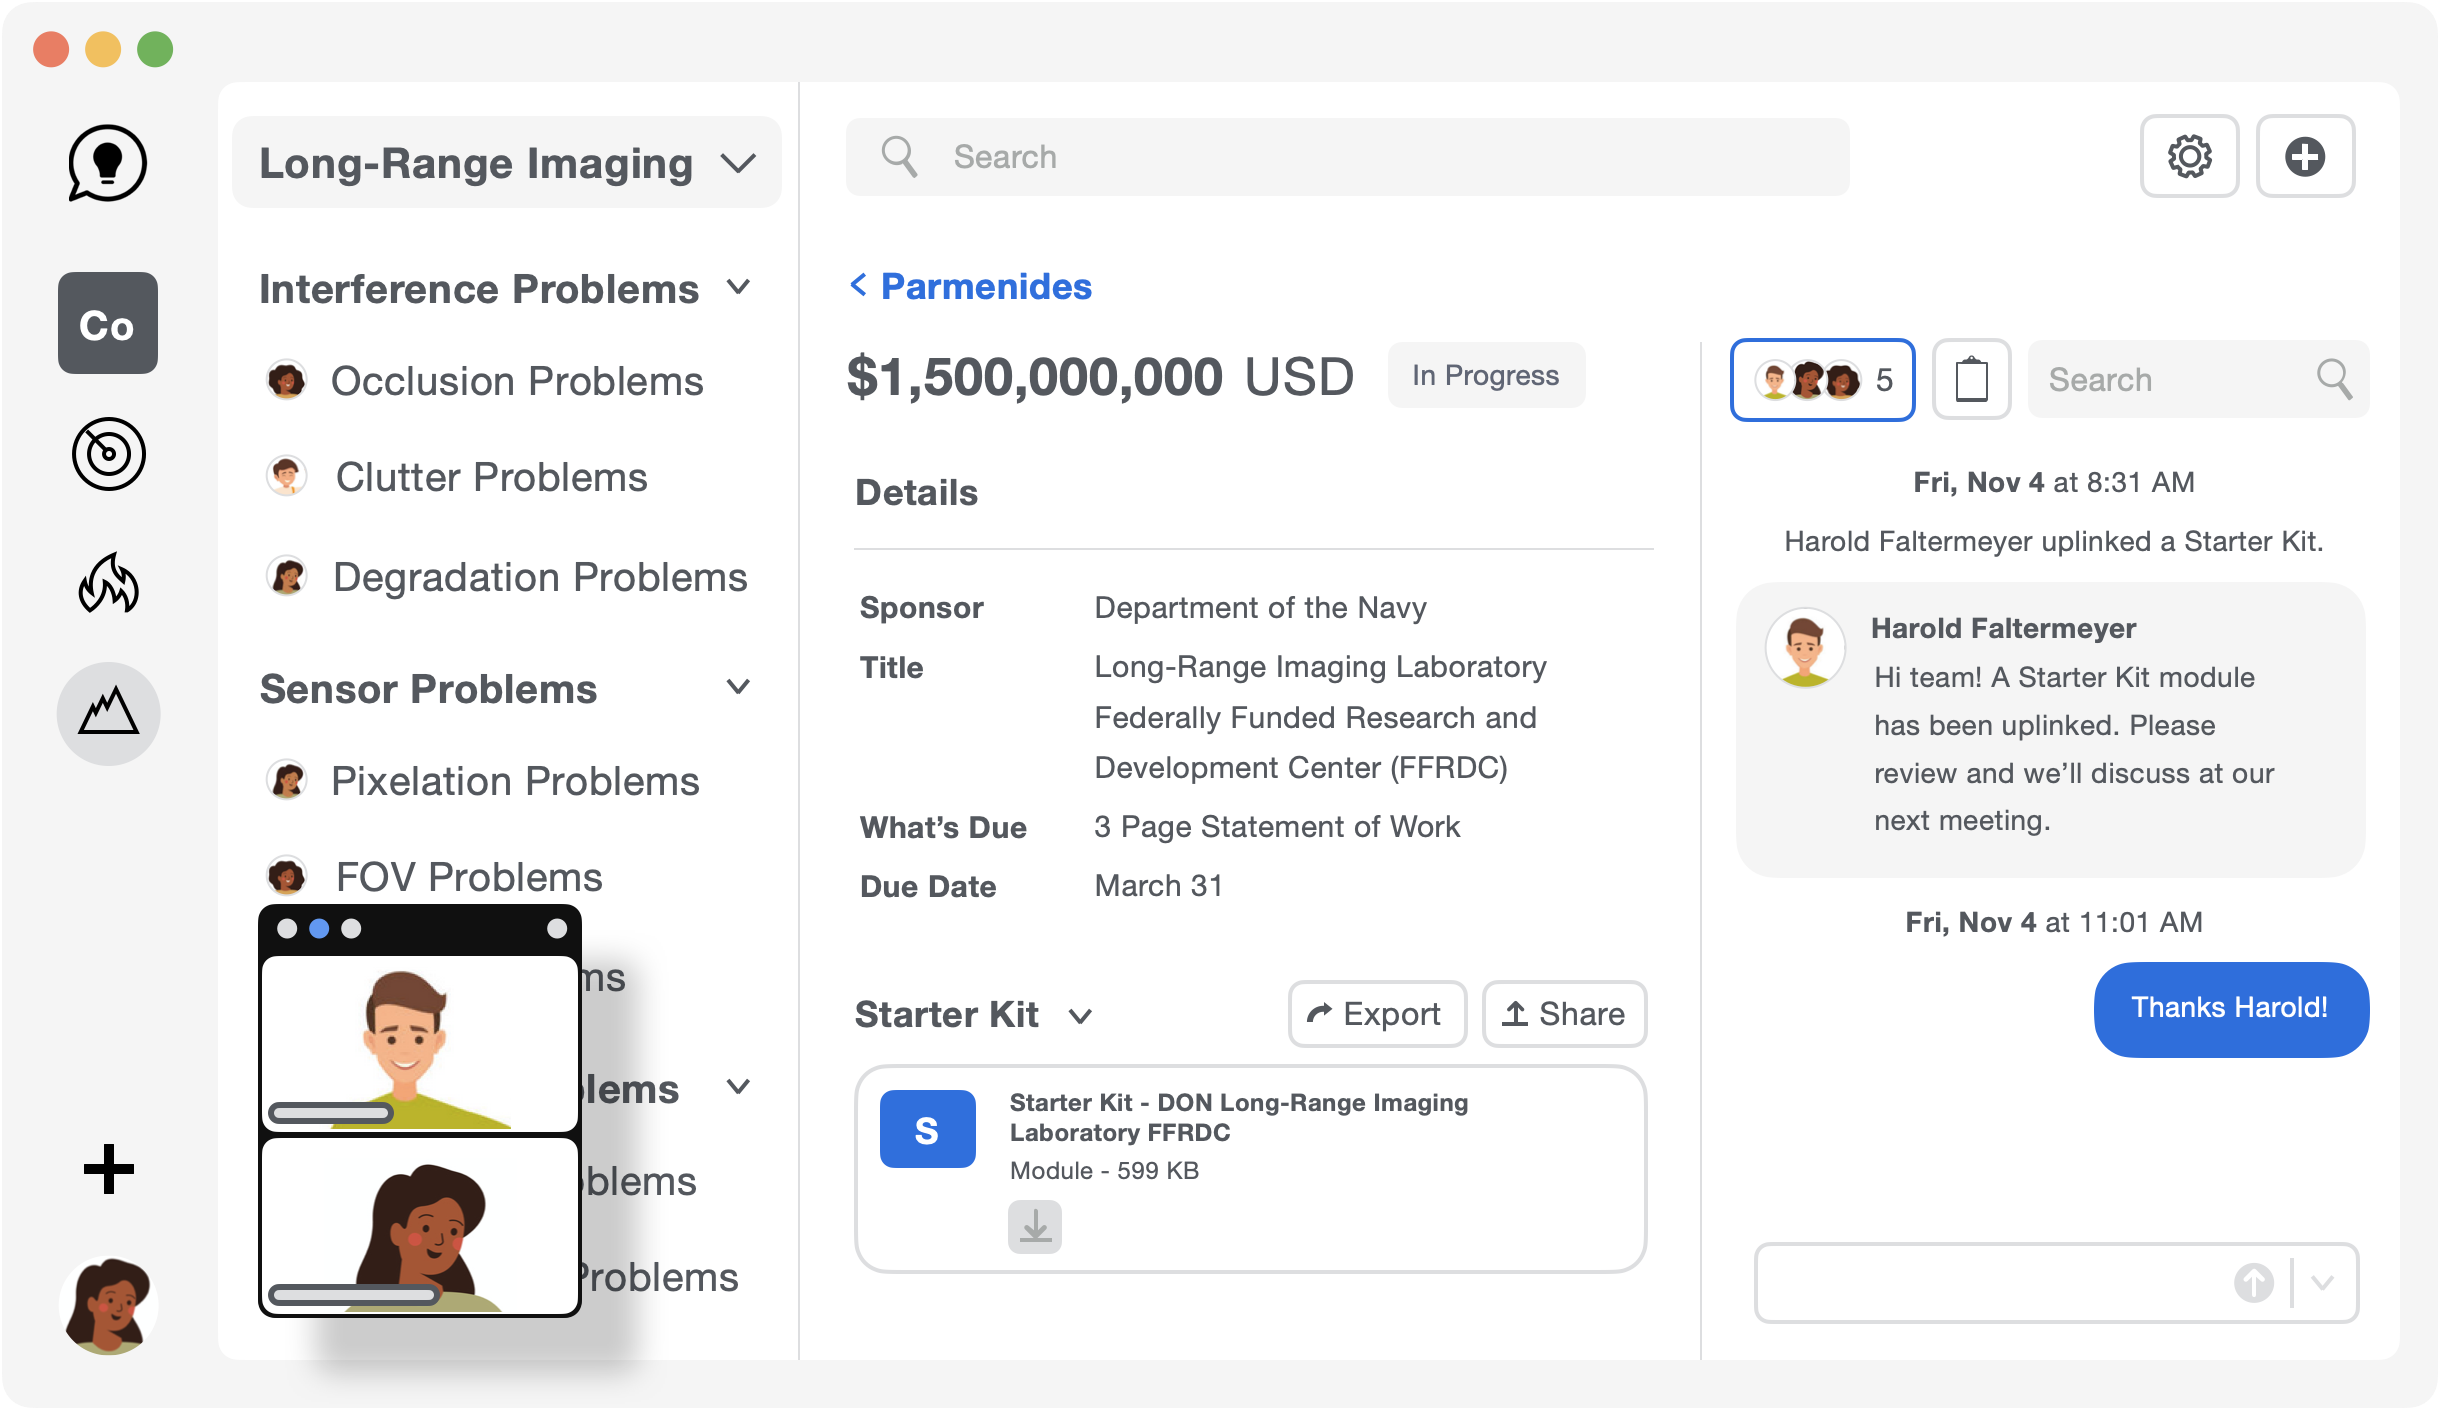Click the plus circle add button

[x=2305, y=157]
